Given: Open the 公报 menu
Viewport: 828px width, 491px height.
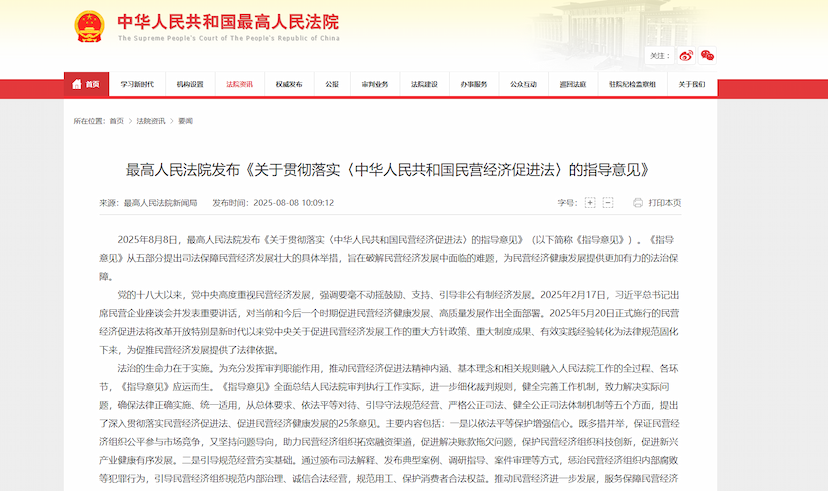Looking at the screenshot, I should click(x=332, y=84).
